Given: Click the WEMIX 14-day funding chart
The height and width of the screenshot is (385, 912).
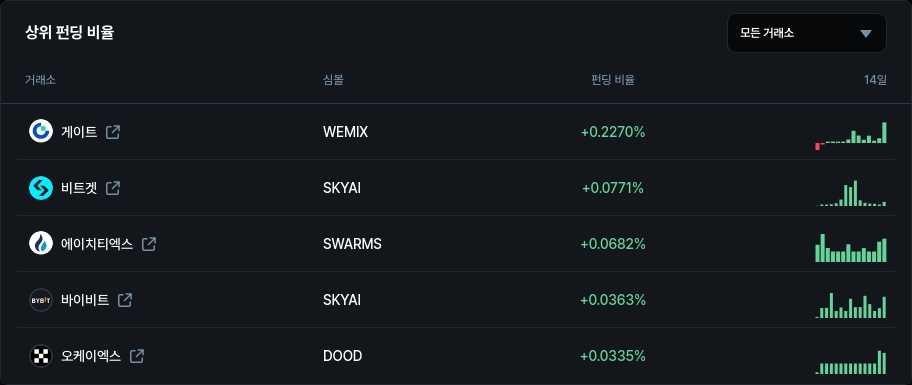Looking at the screenshot, I should pos(851,136).
